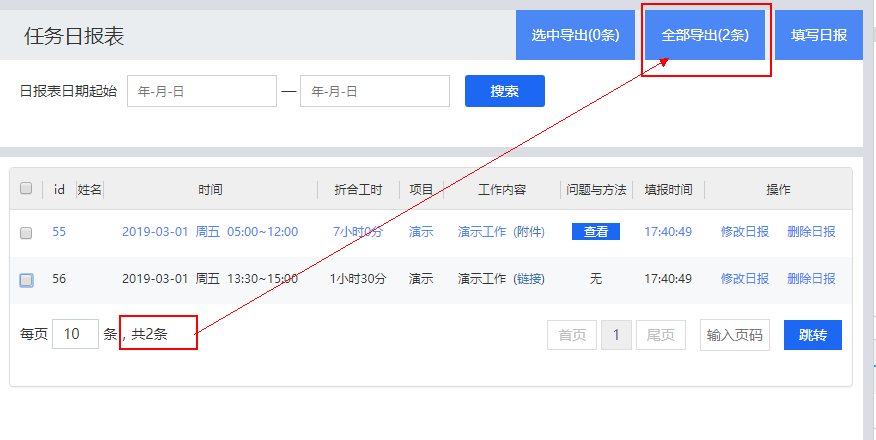
Task: Click the 任务日报表 page title
Action: [74, 36]
